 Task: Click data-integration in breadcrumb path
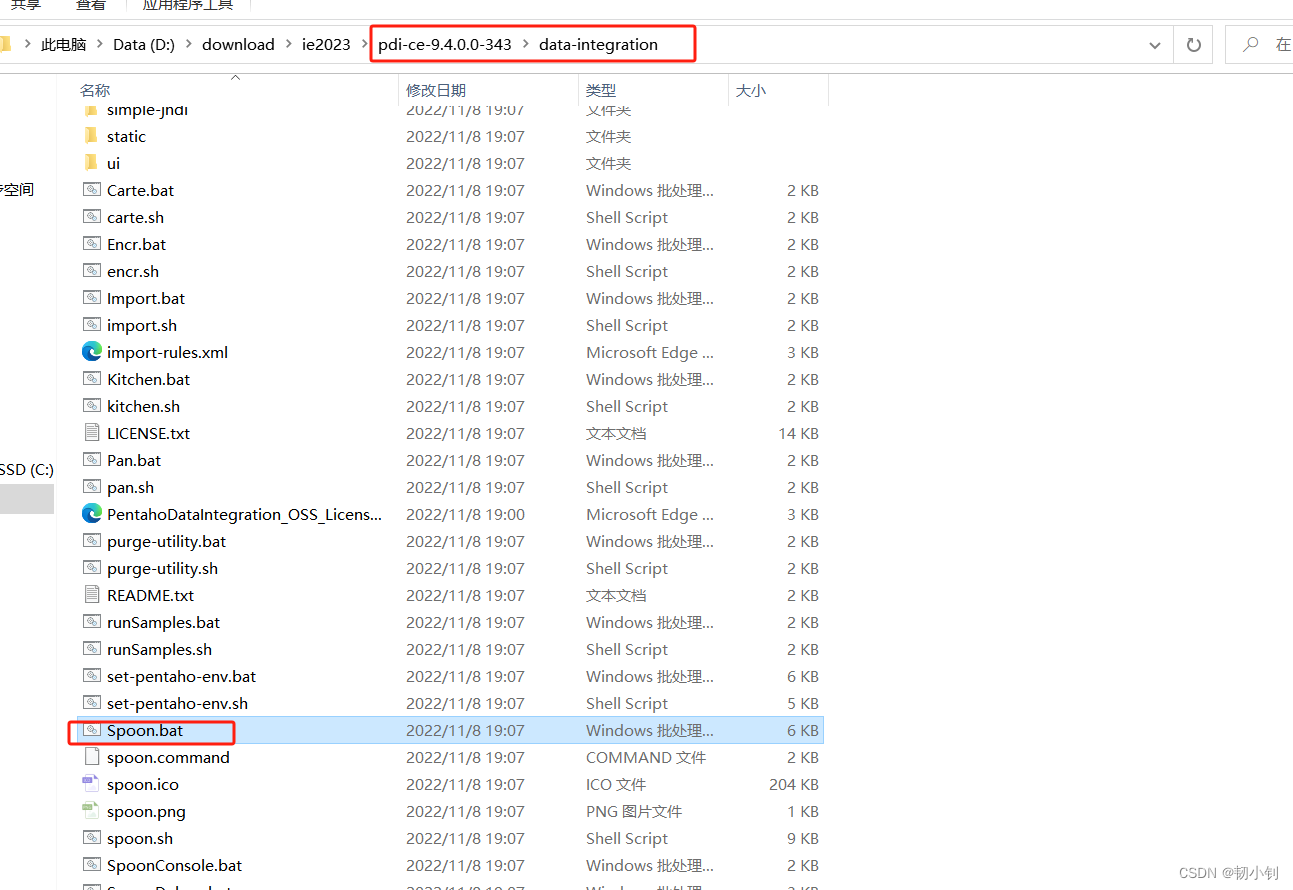click(598, 45)
